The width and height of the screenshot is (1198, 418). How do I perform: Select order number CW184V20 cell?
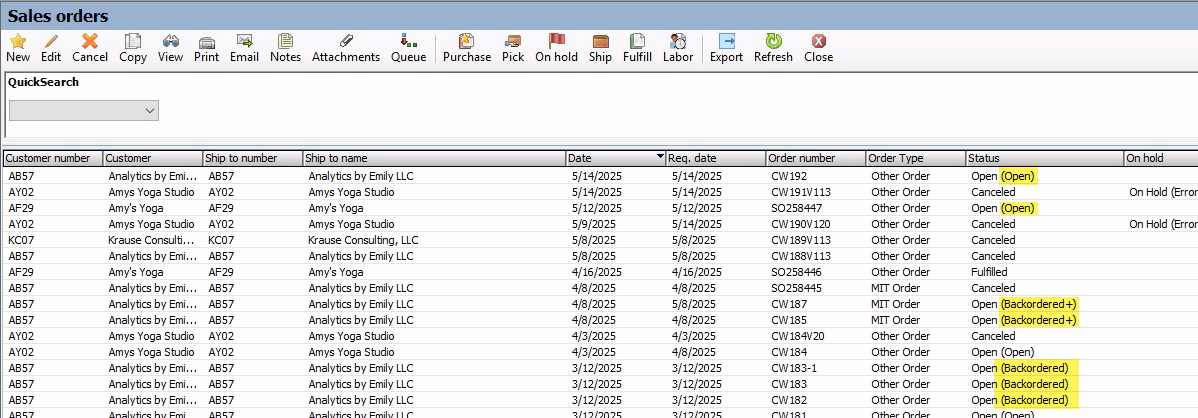(815, 336)
